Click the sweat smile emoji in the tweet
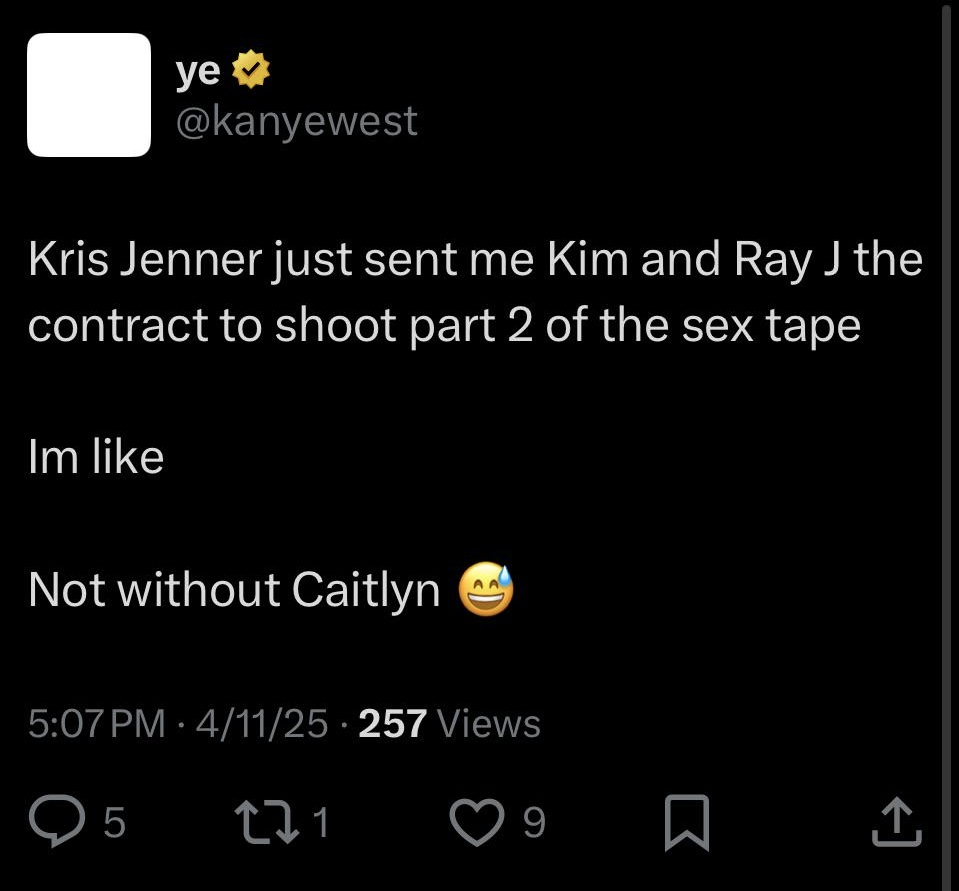 point(486,588)
